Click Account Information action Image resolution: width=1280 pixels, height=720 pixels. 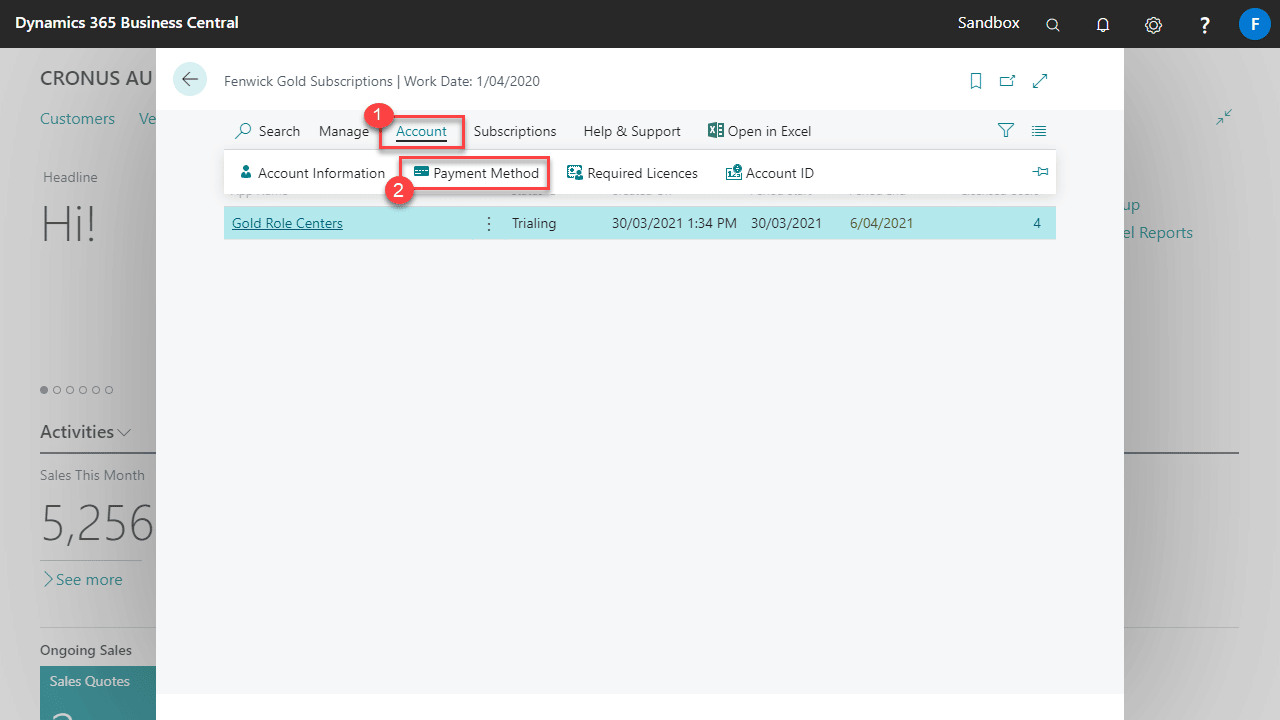tap(312, 173)
